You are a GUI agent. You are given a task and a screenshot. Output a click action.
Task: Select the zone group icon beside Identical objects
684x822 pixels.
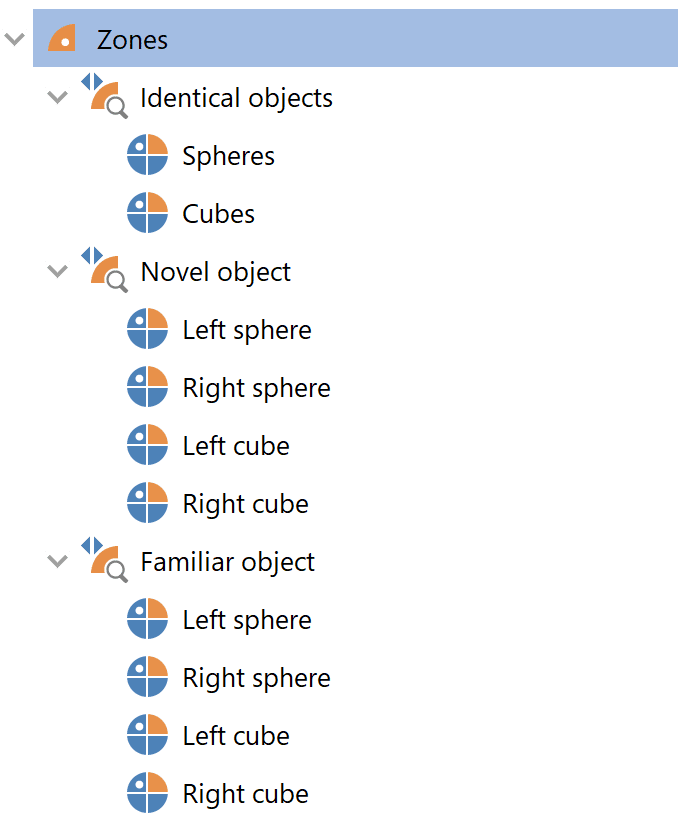pos(105,97)
